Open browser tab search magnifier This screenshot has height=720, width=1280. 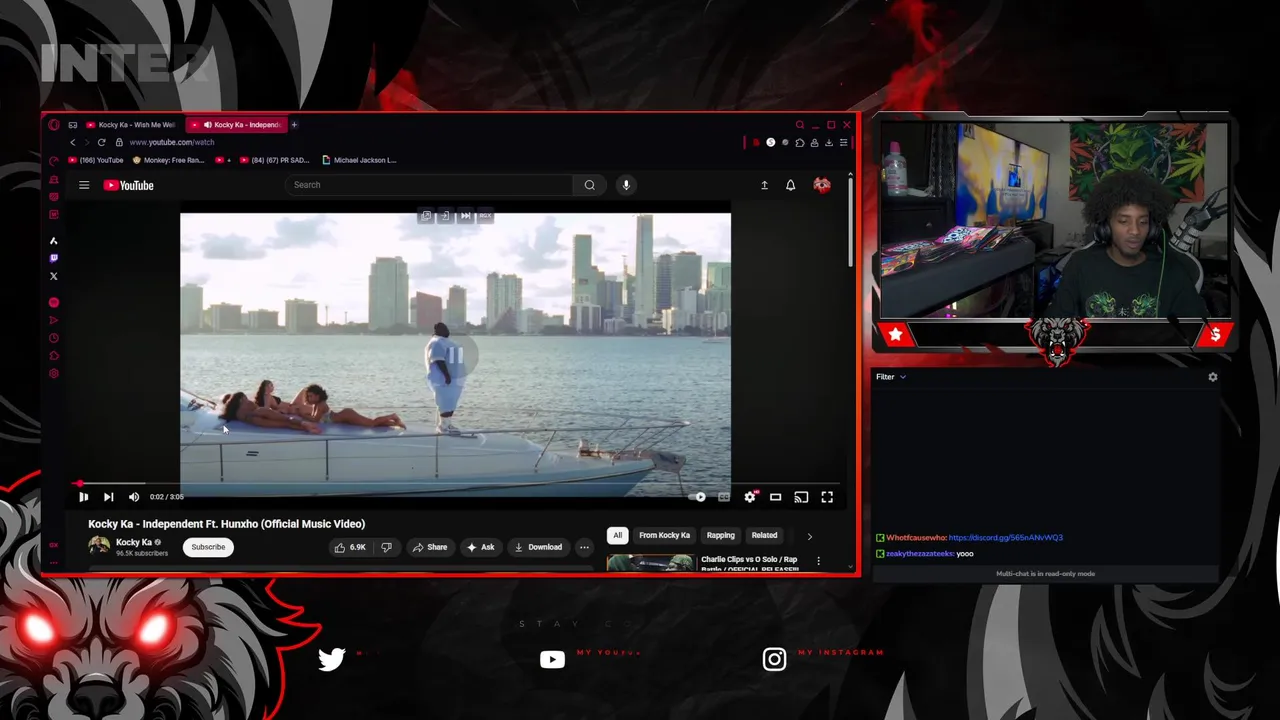click(x=799, y=125)
